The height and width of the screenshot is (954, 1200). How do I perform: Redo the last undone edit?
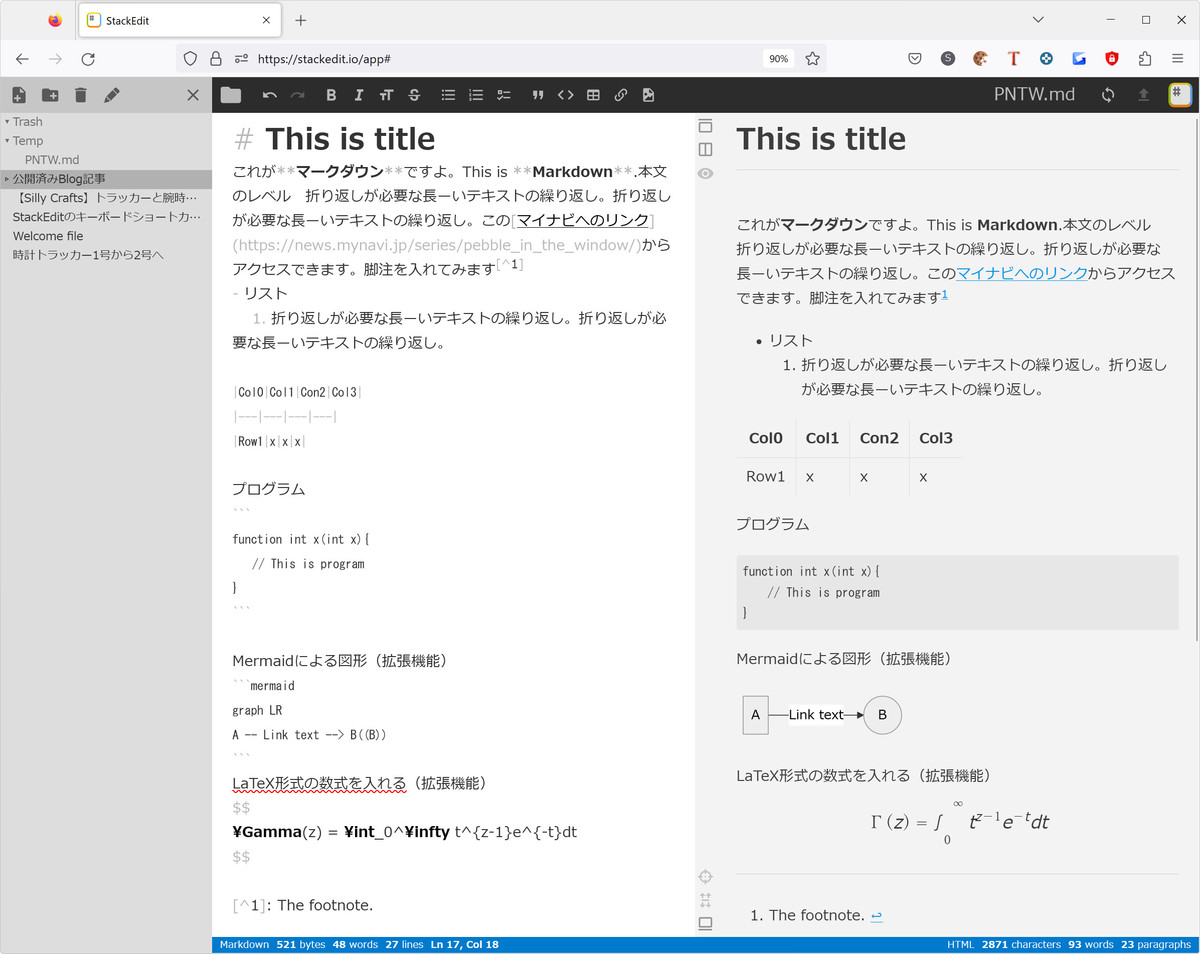click(297, 95)
